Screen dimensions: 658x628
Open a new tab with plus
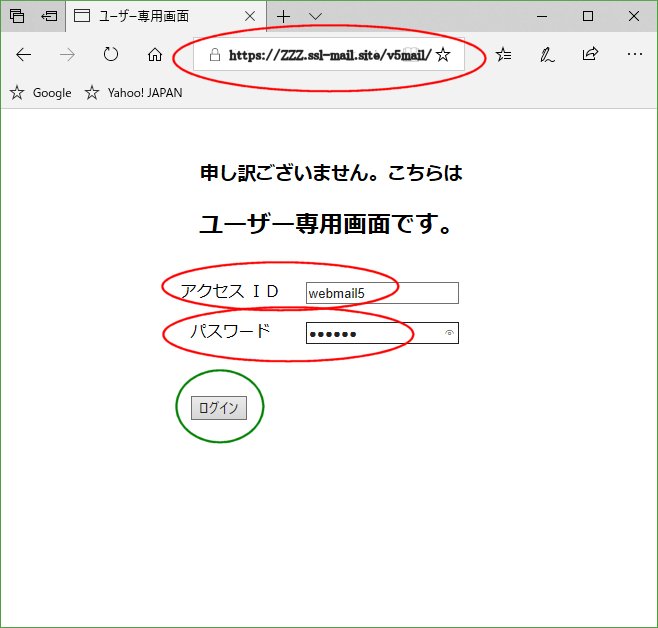(x=284, y=16)
